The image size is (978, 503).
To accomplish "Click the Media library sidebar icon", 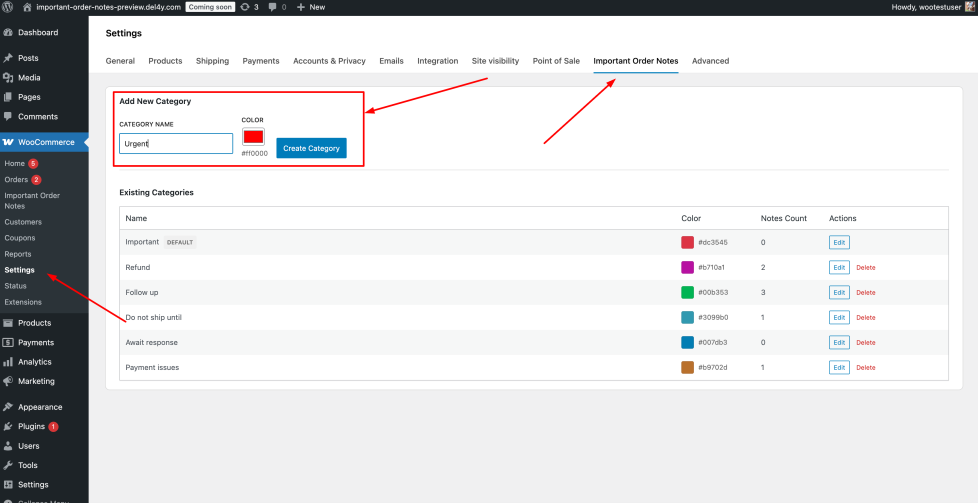I will pos(8,78).
